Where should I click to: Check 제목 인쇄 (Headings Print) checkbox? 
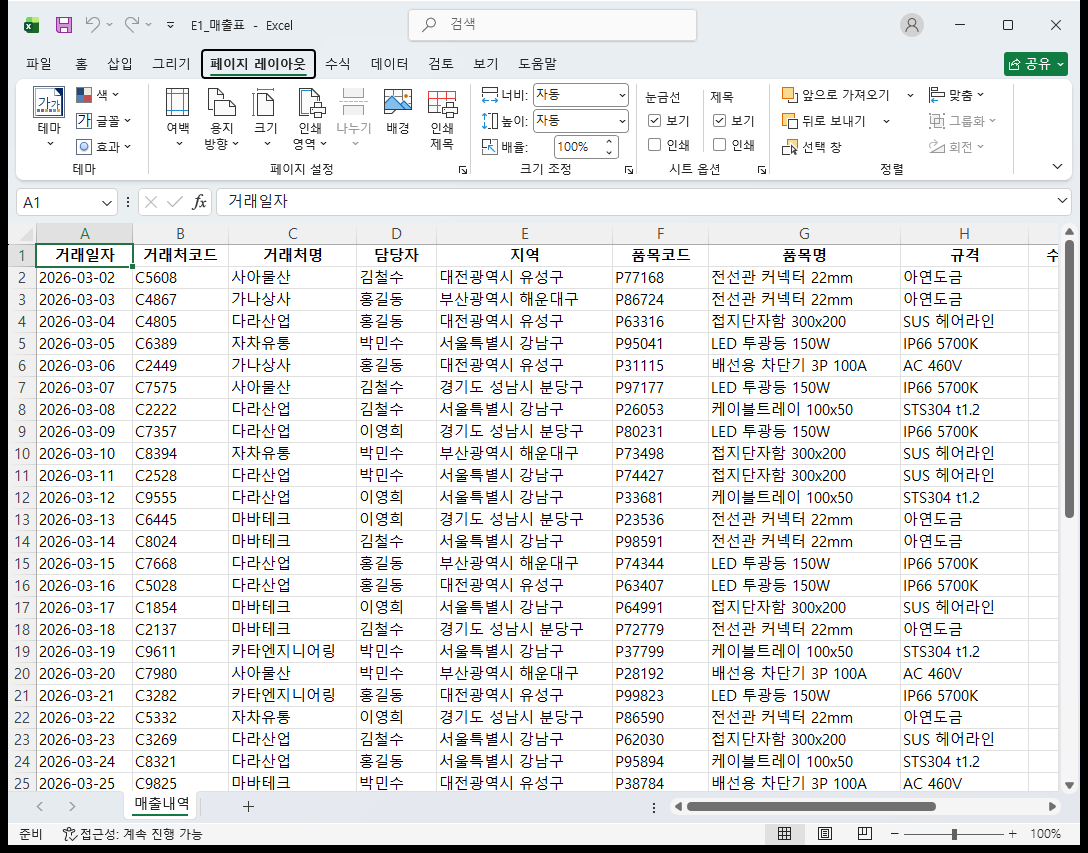[720, 145]
